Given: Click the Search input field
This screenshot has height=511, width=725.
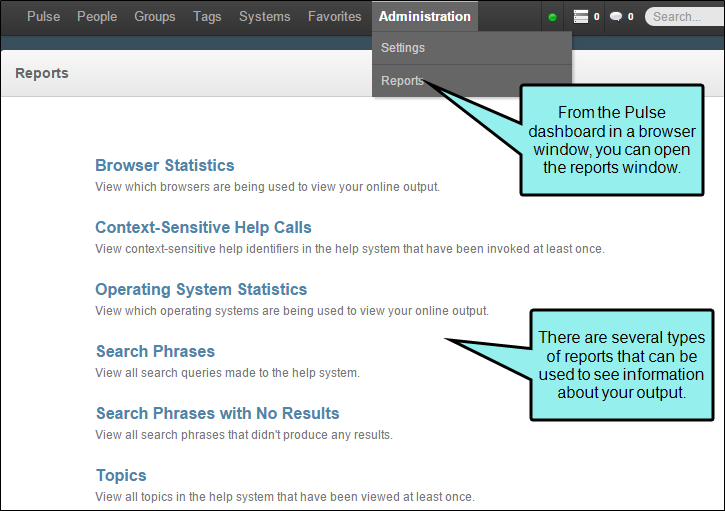Looking at the screenshot, I should [685, 17].
